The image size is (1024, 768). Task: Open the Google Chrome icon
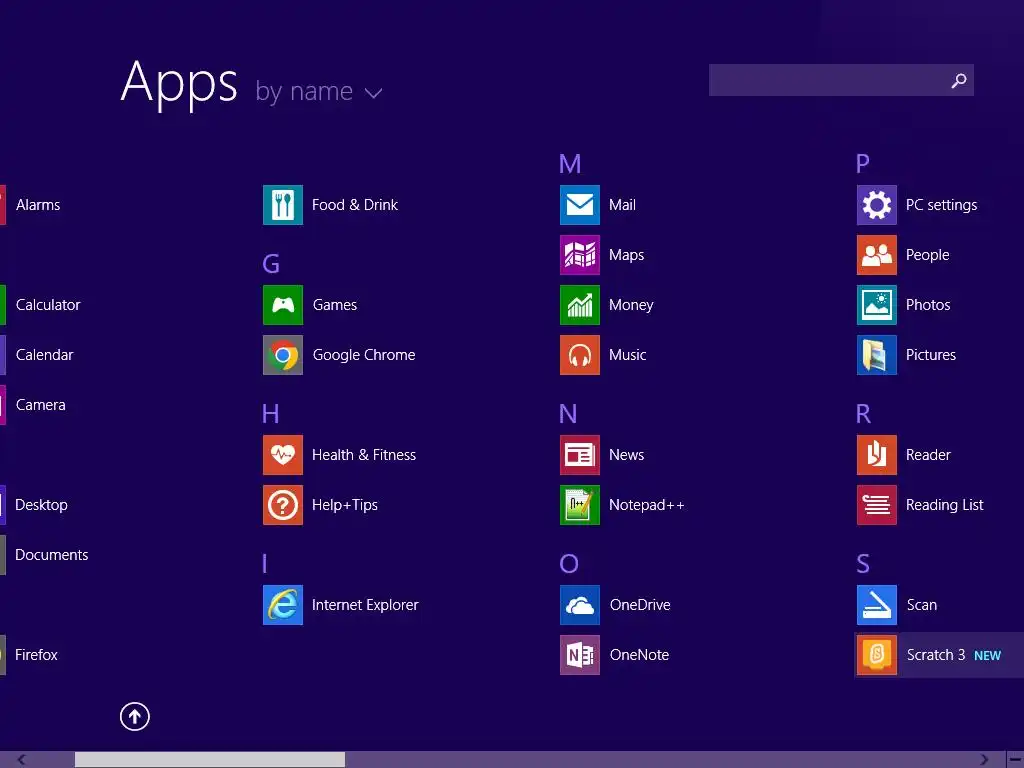[283, 355]
